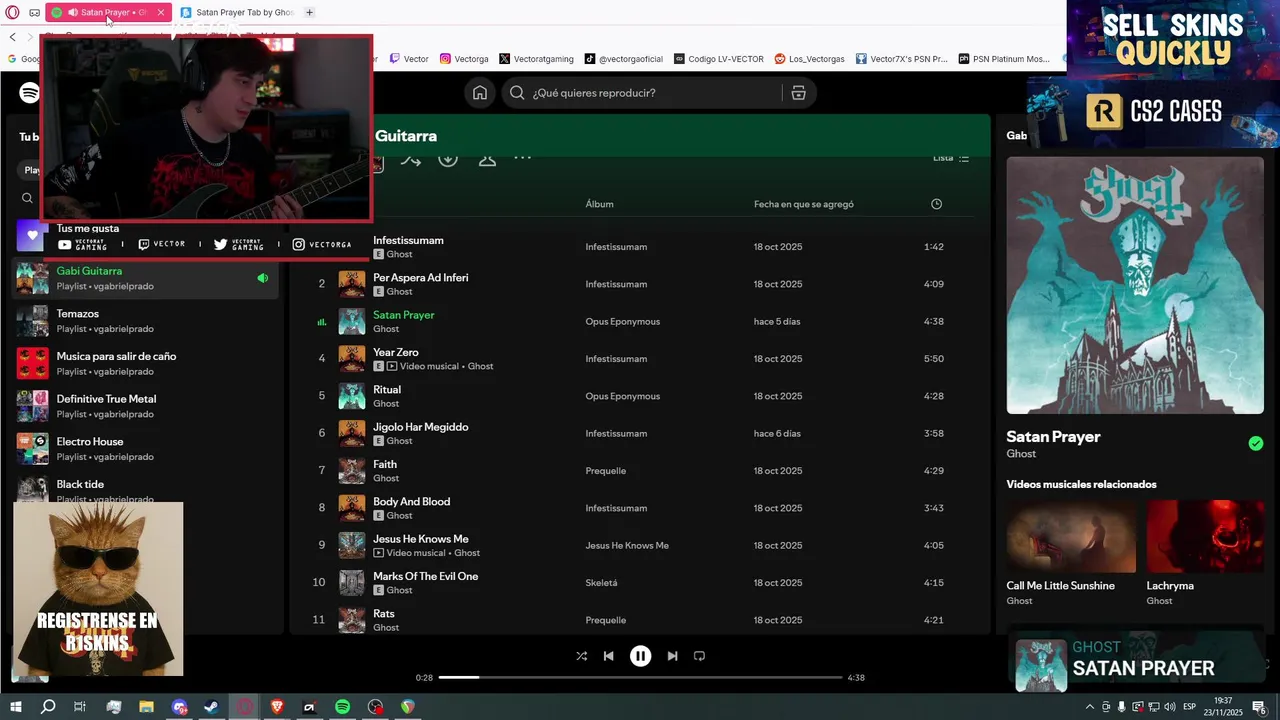Skip to next track
Image resolution: width=1280 pixels, height=720 pixels.
pos(672,656)
